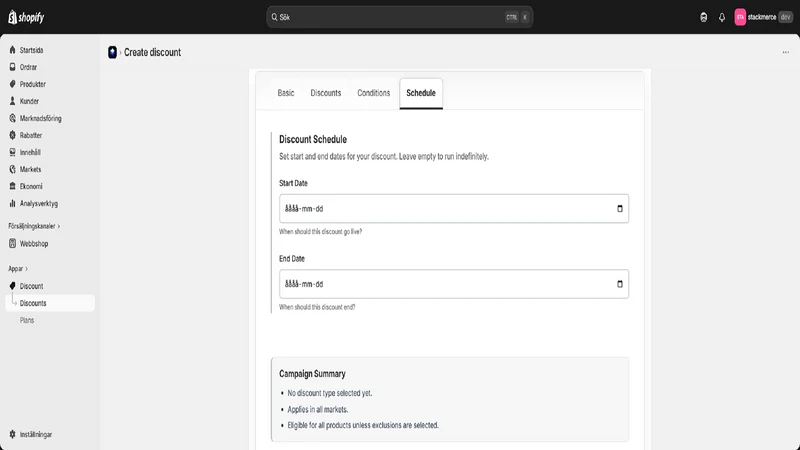This screenshot has width=800, height=450.
Task: Open the Plans sidebar item
Action: 27,320
